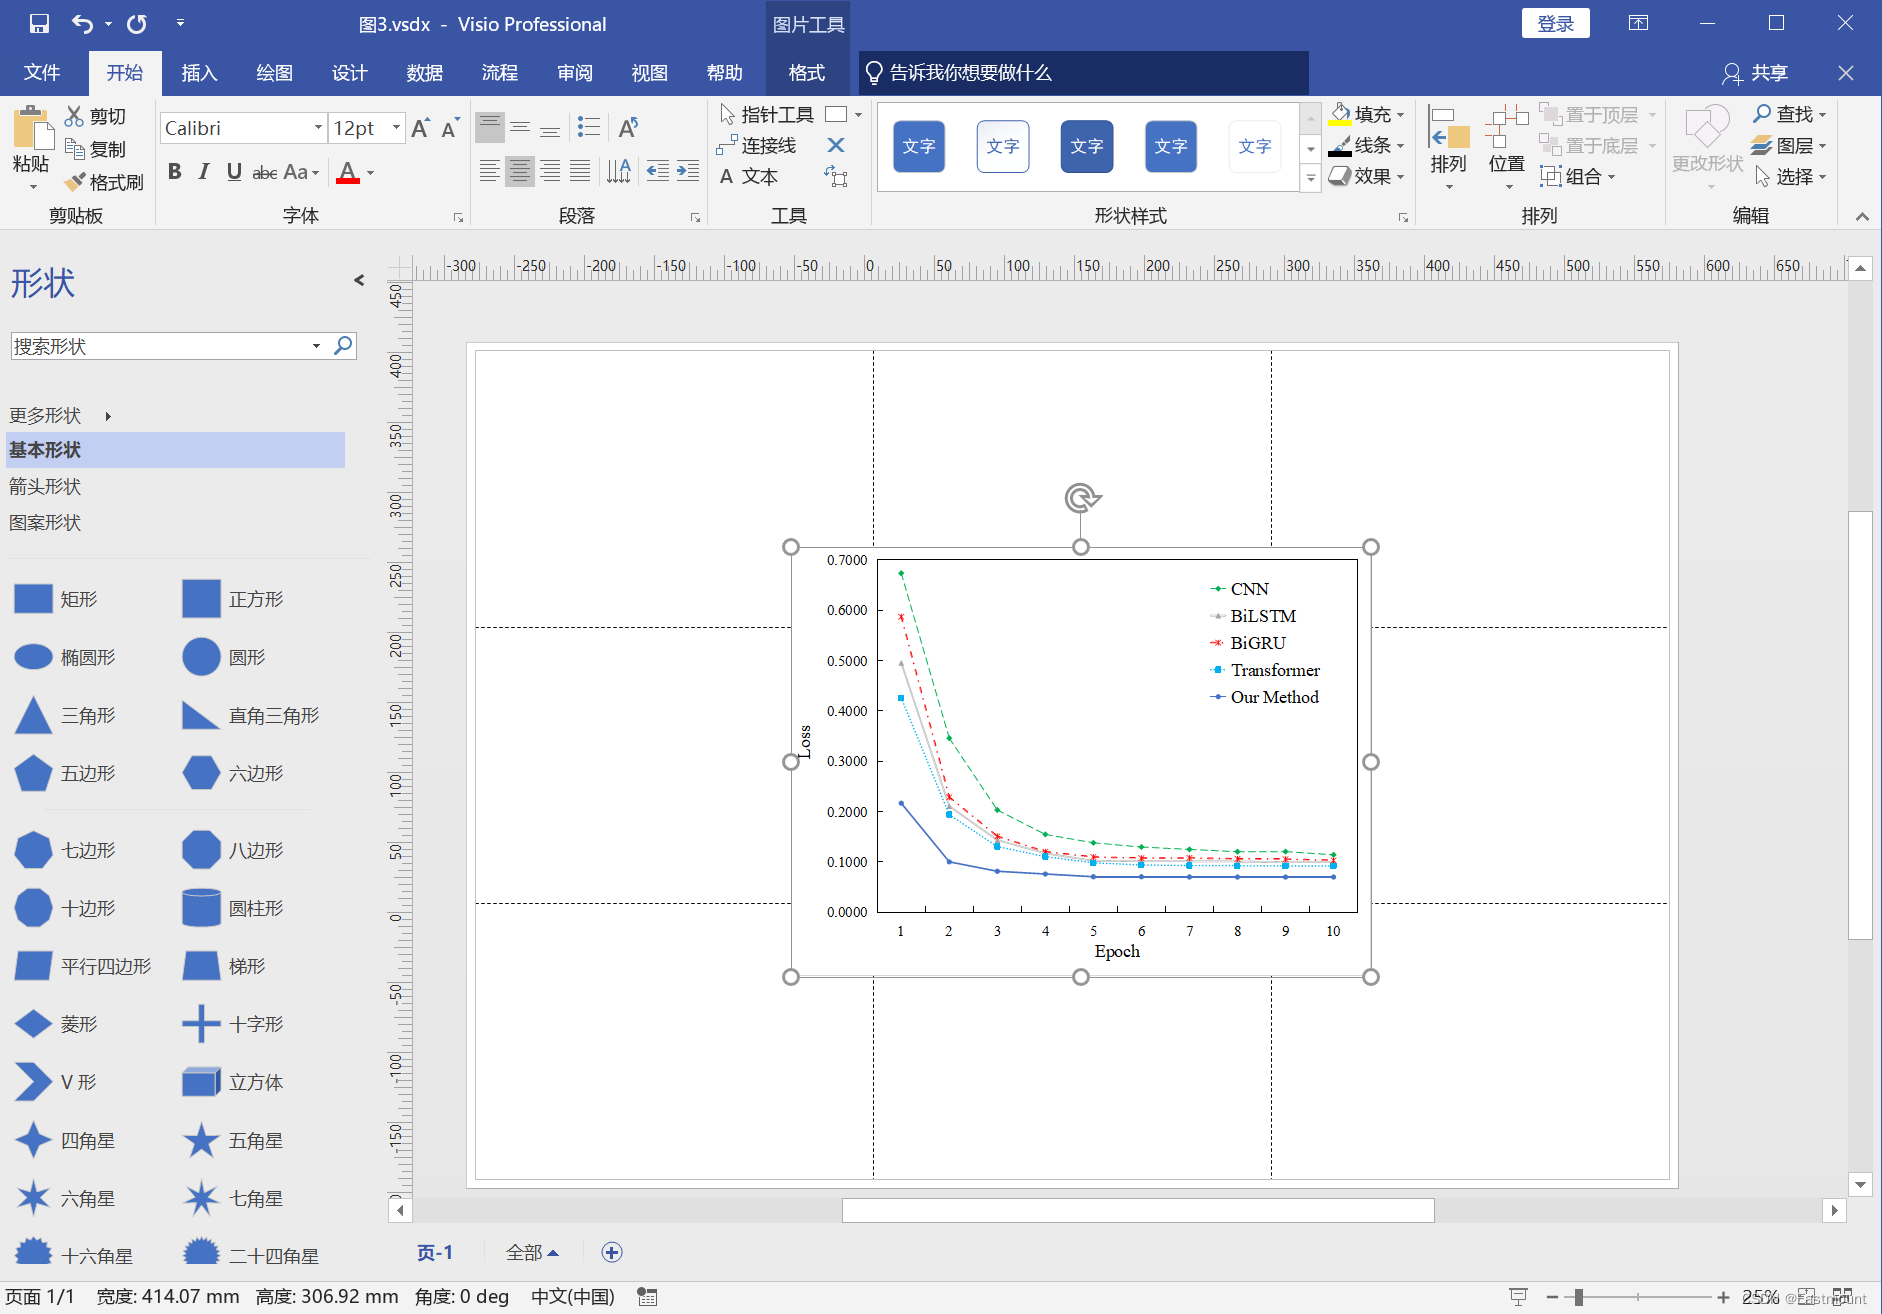Switch to the Design (设计) tab
The width and height of the screenshot is (1882, 1314).
349,73
